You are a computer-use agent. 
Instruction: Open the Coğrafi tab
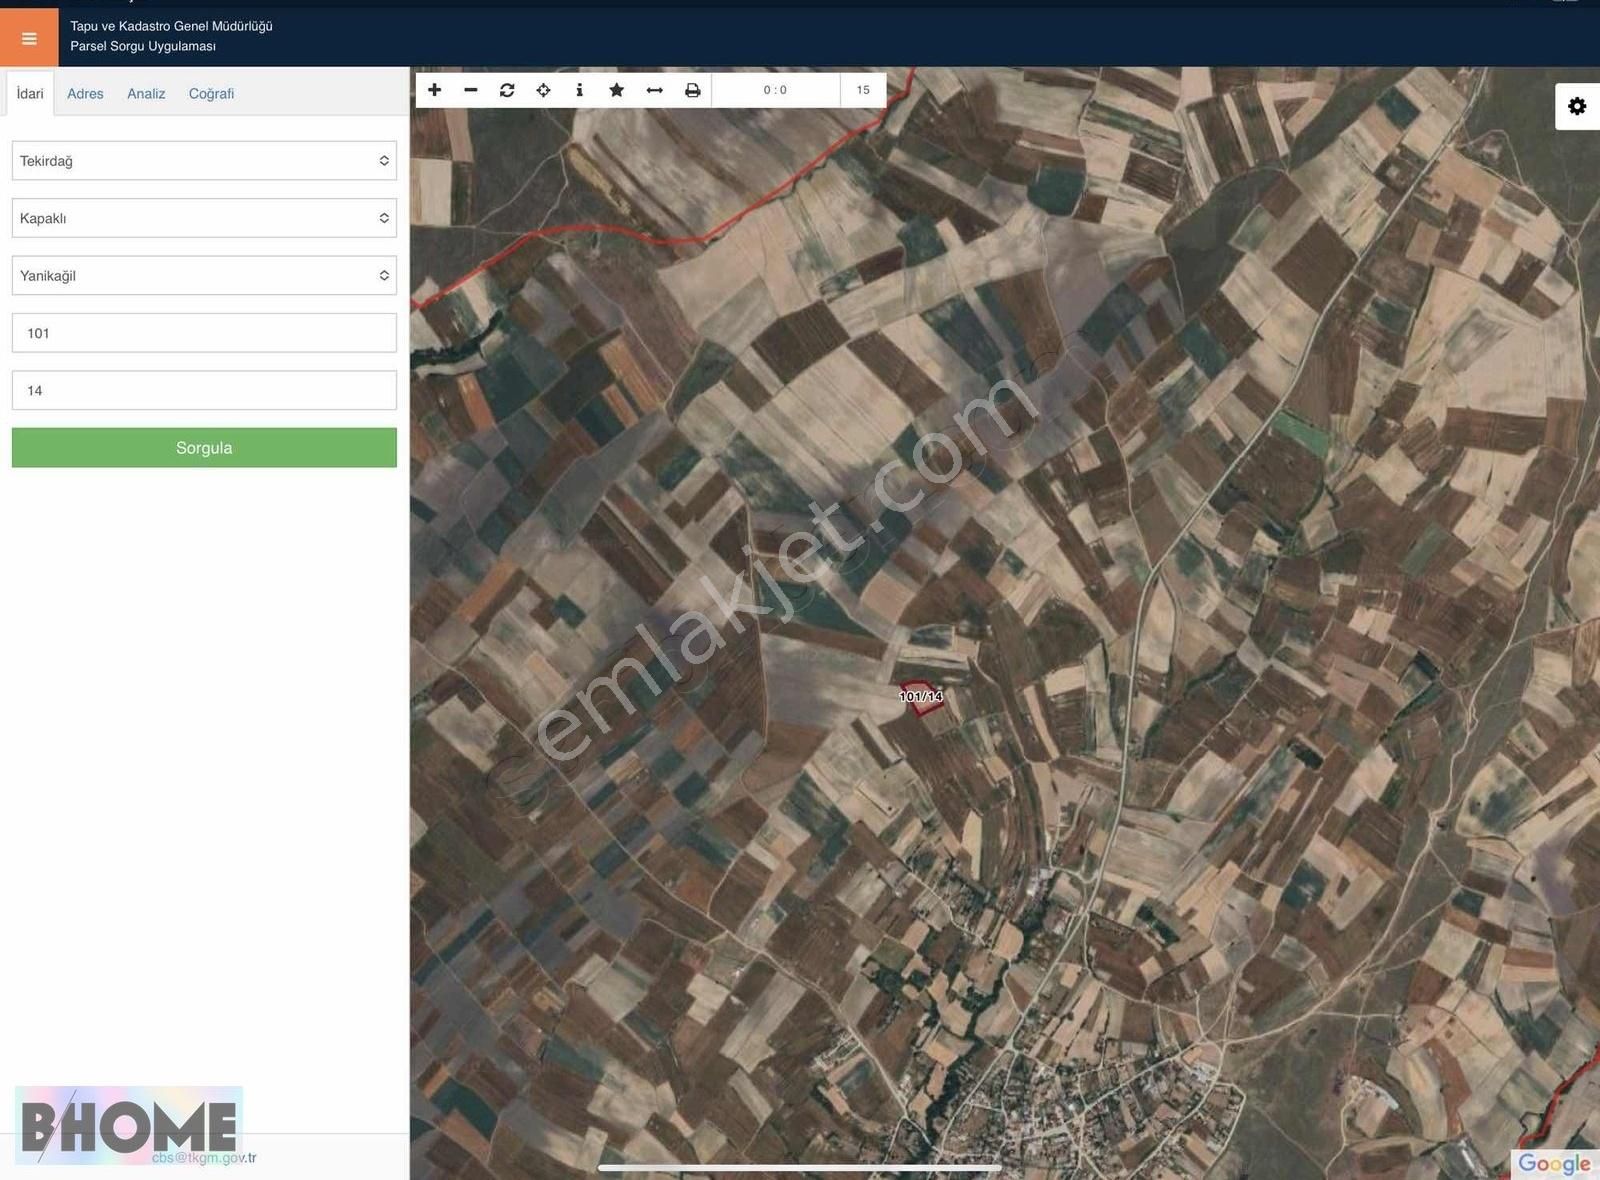[211, 93]
